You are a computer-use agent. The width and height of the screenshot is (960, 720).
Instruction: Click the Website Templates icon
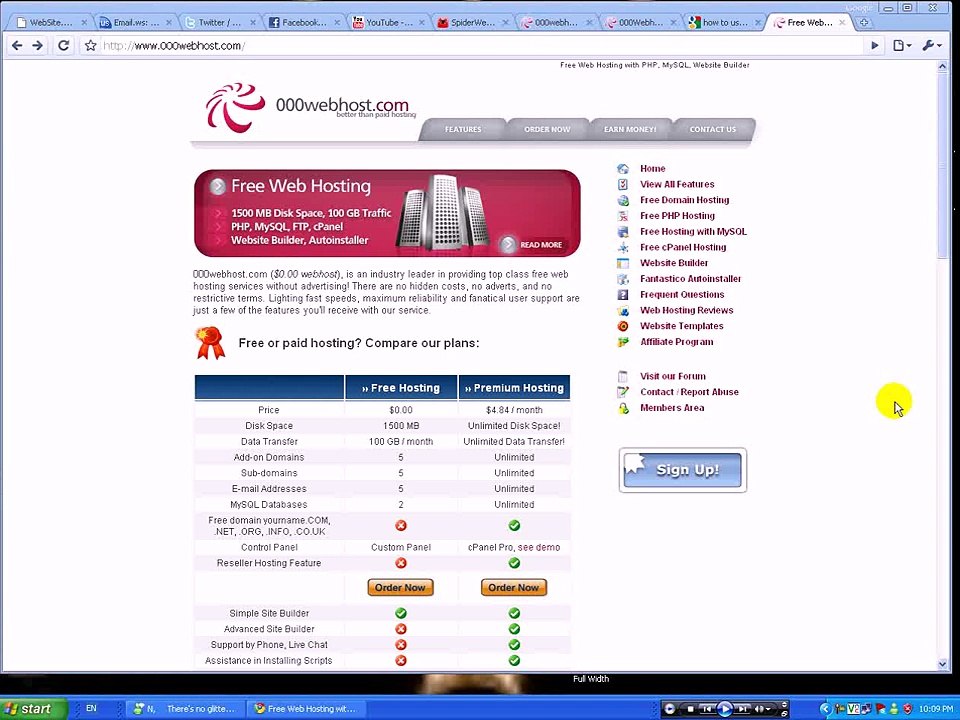pyautogui.click(x=623, y=326)
